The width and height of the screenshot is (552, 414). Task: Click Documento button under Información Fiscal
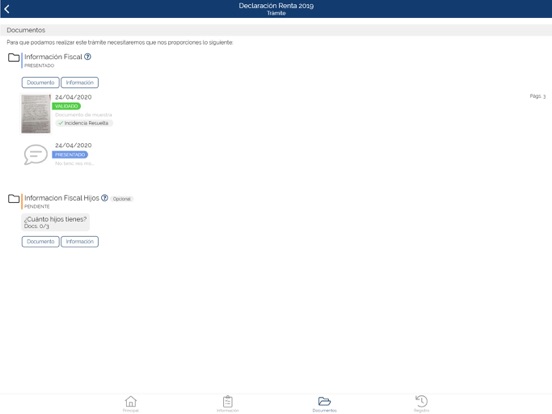click(x=40, y=82)
